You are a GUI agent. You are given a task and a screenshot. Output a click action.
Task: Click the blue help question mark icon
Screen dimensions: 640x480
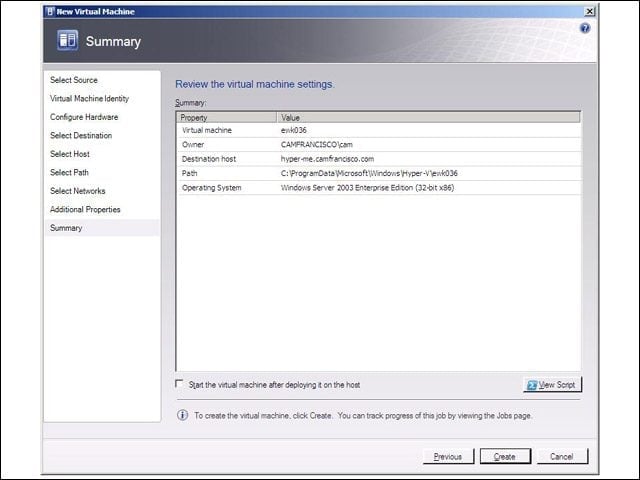(584, 28)
